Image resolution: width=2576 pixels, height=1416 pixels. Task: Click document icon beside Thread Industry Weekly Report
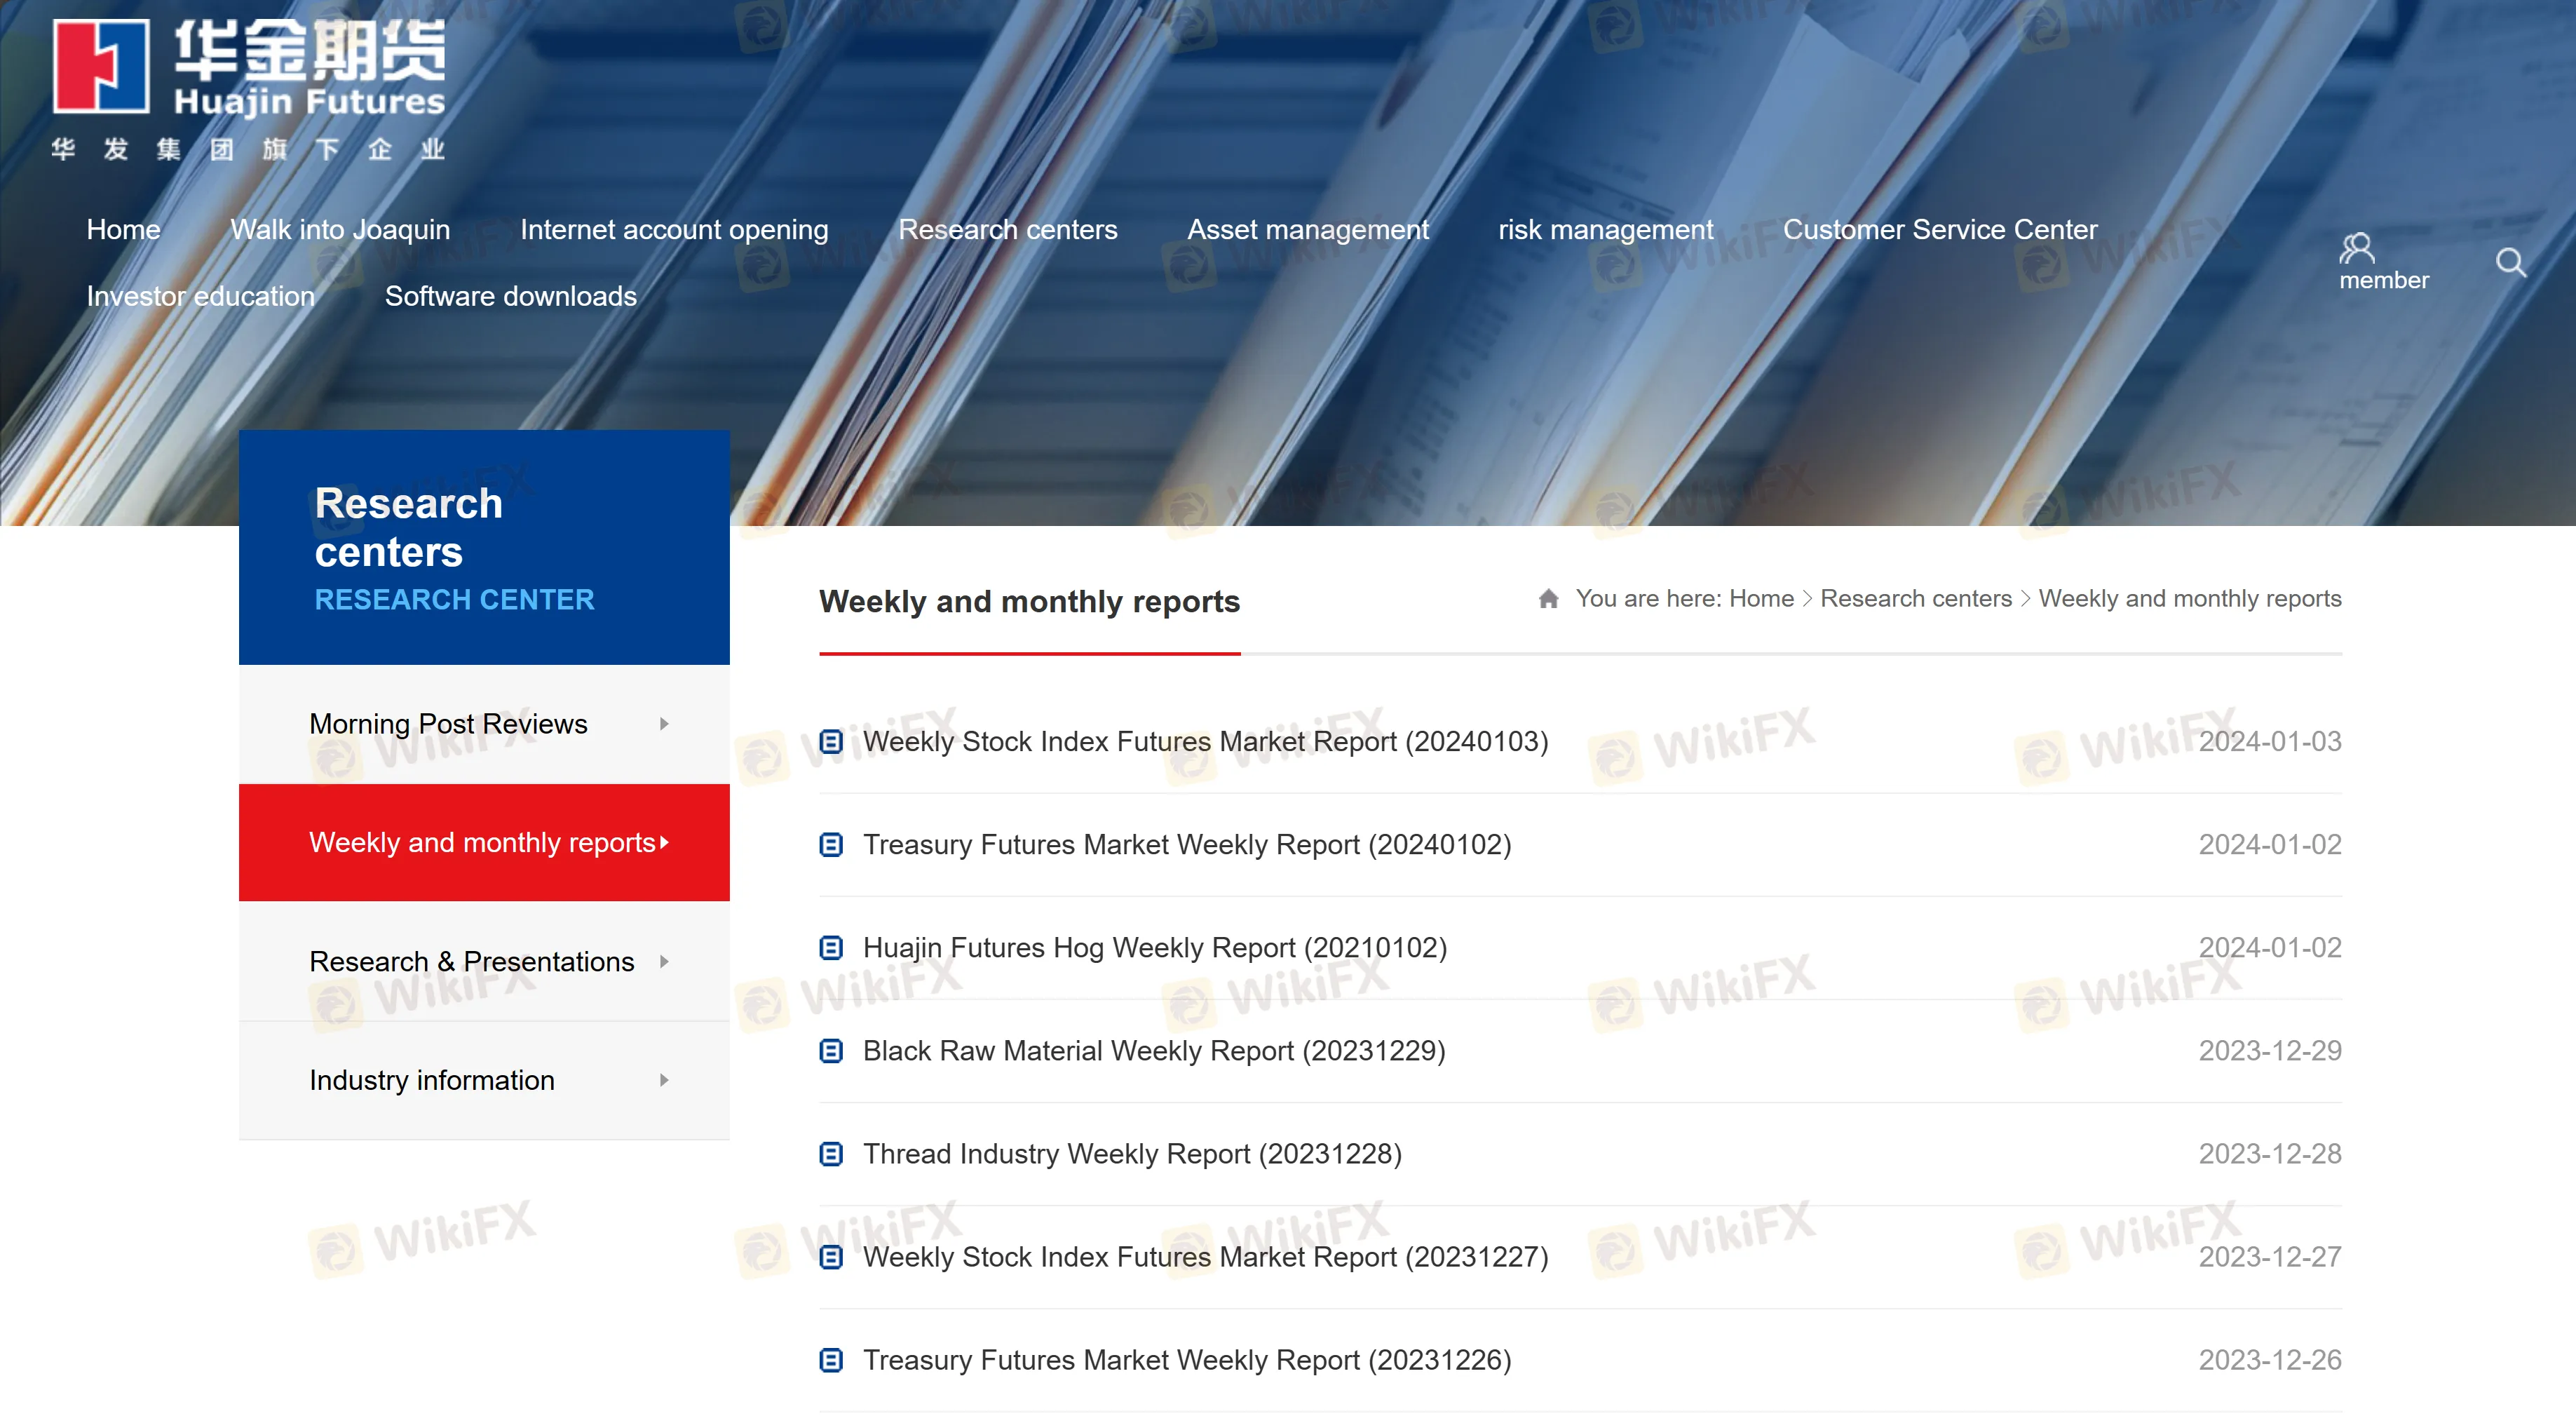point(831,1153)
